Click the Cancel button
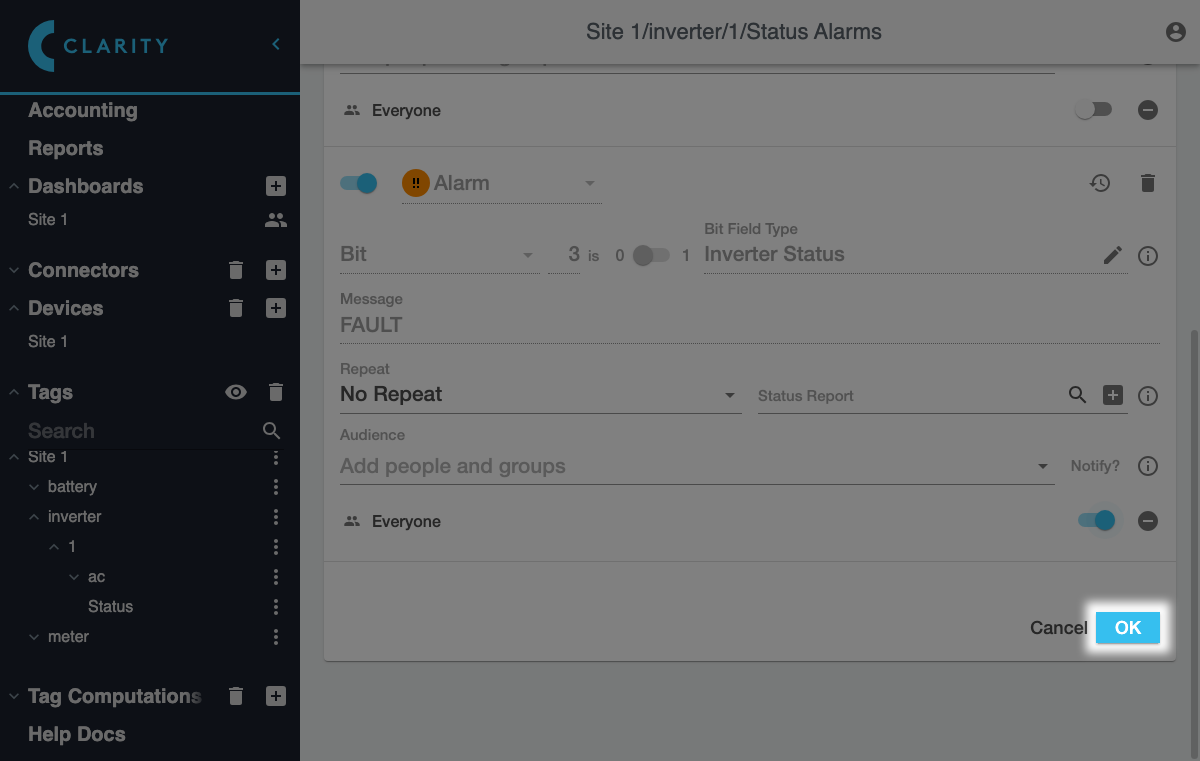The width and height of the screenshot is (1200, 761). coord(1058,628)
